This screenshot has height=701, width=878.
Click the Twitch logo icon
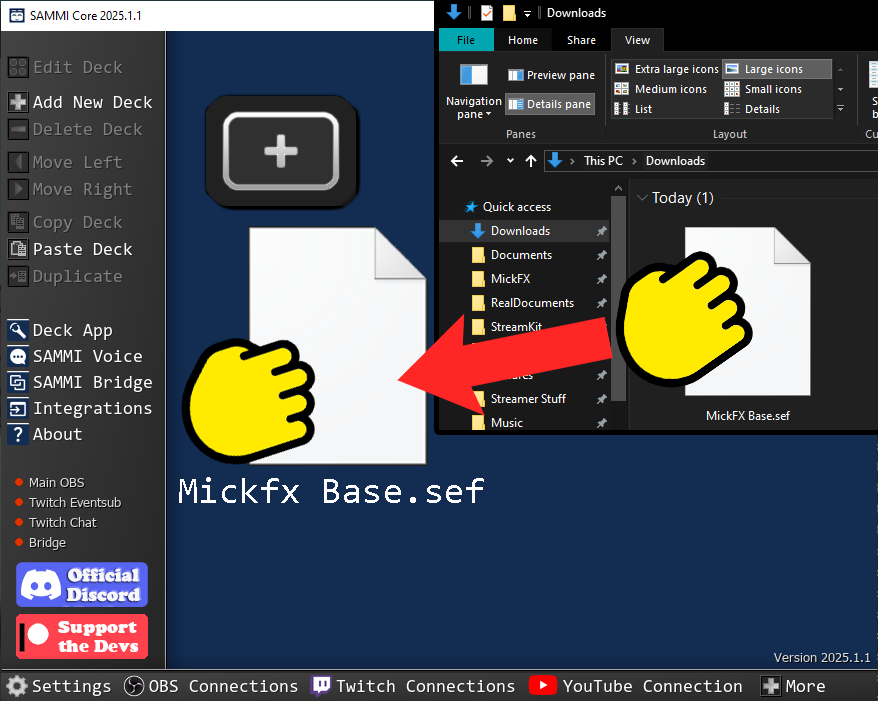point(321,686)
